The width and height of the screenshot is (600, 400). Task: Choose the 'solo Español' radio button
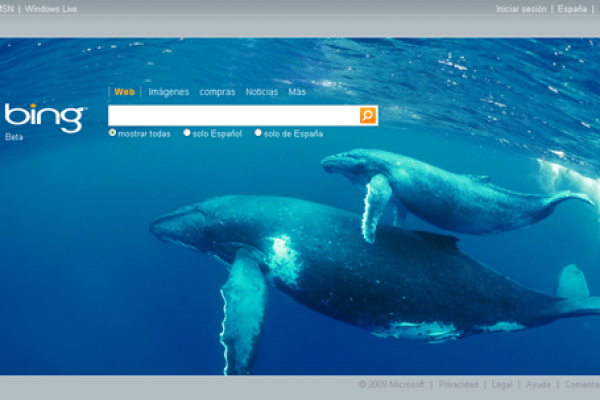coord(187,133)
